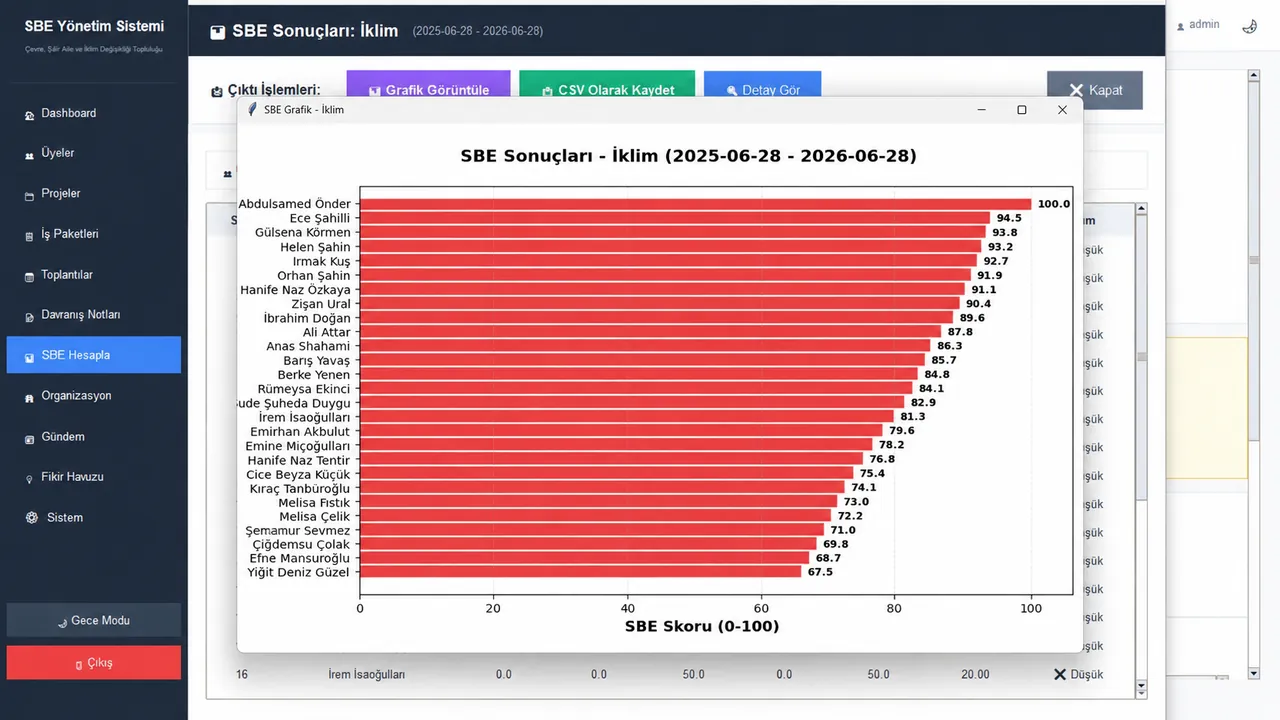This screenshot has height=720, width=1280.
Task: Click the Dashboard sidebar icon
Action: click(x=29, y=115)
